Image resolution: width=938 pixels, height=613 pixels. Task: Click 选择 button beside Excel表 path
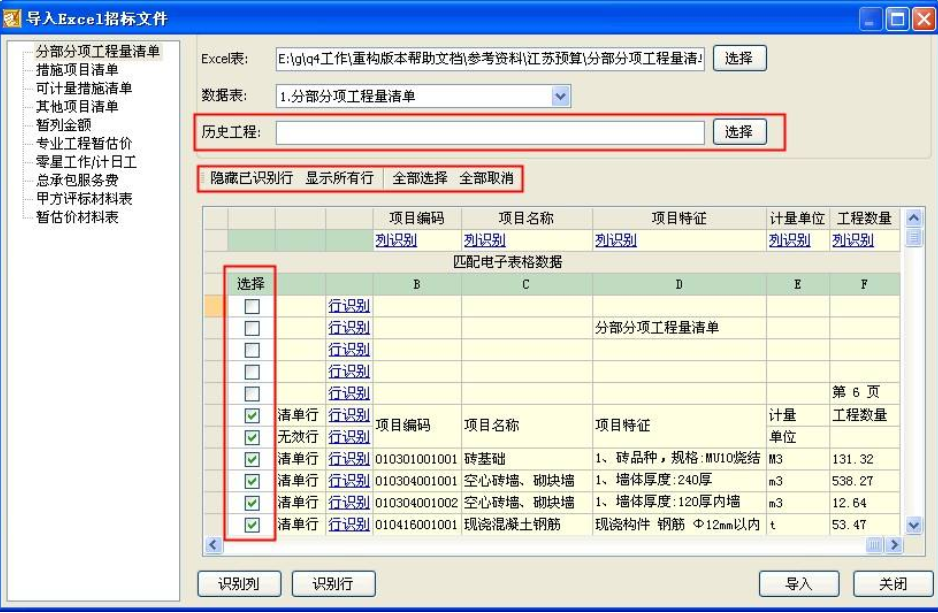(739, 59)
